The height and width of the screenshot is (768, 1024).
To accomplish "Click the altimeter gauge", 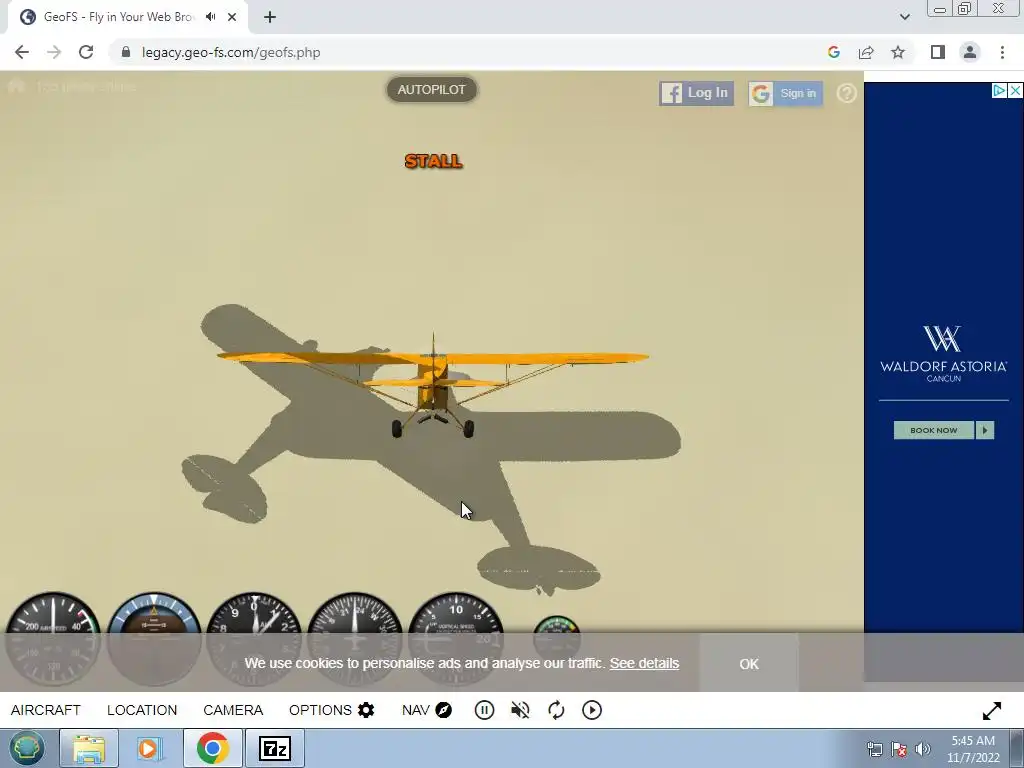I will click(255, 639).
